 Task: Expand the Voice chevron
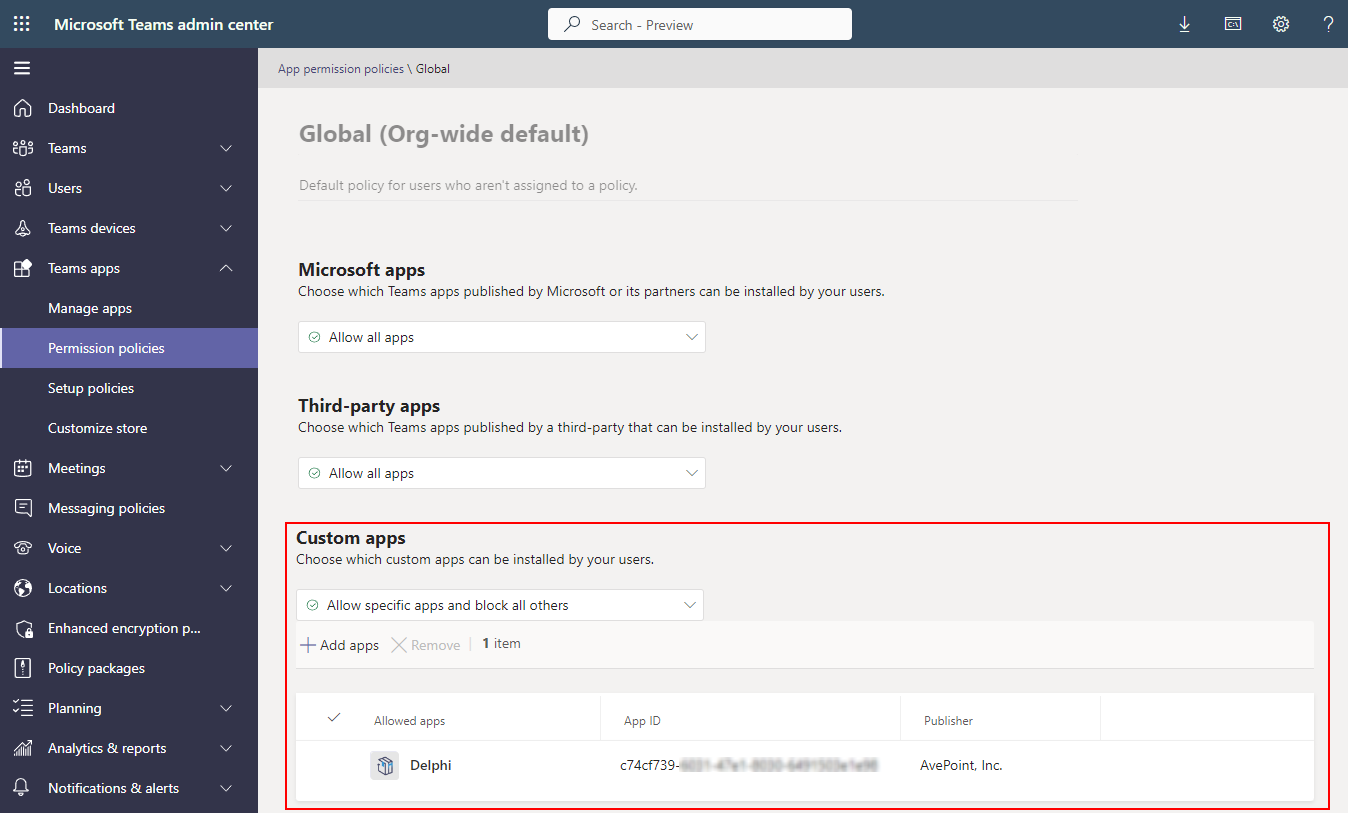pyautogui.click(x=226, y=548)
